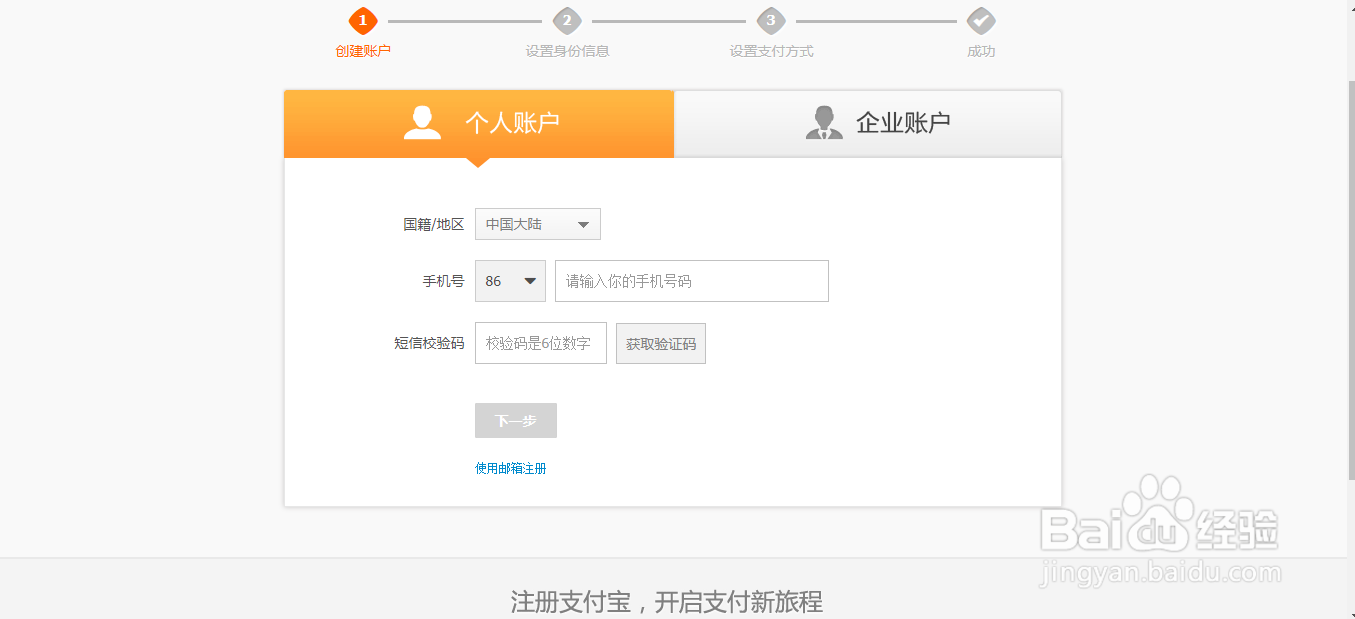
Task: Click the 手机号 field label
Action: [444, 281]
